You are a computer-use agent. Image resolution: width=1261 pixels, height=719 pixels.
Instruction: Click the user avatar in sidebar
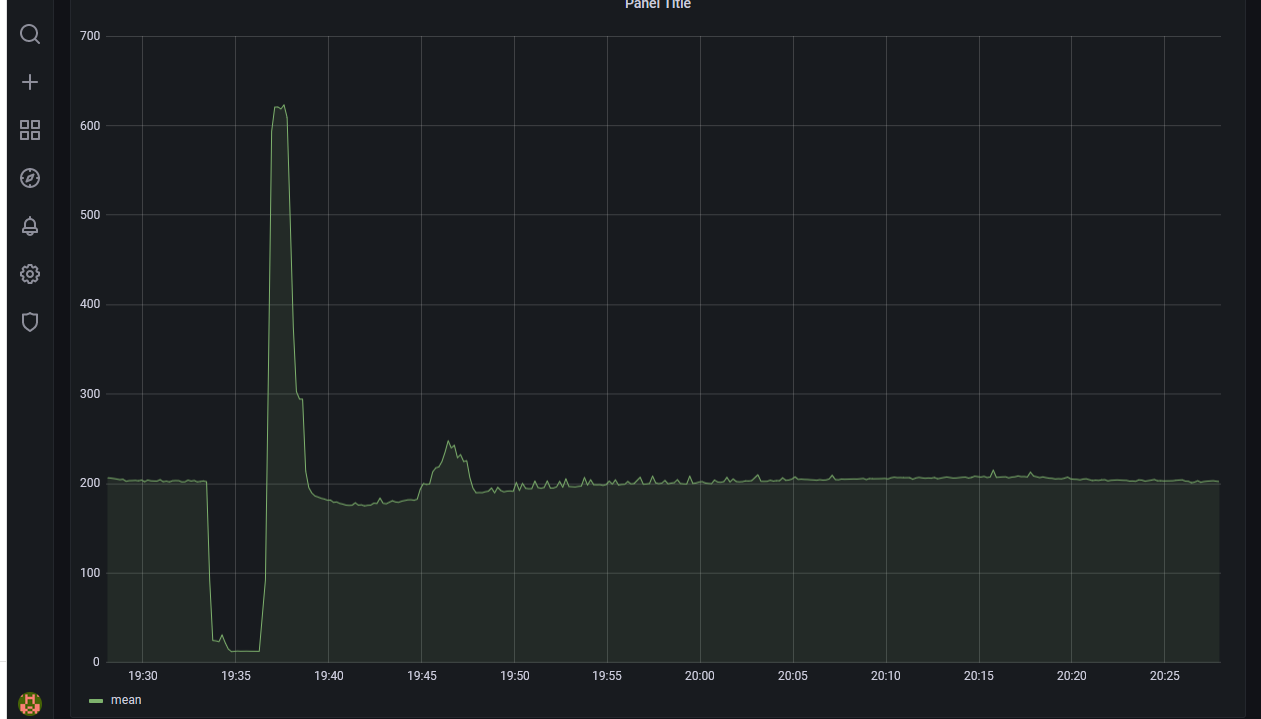30,704
